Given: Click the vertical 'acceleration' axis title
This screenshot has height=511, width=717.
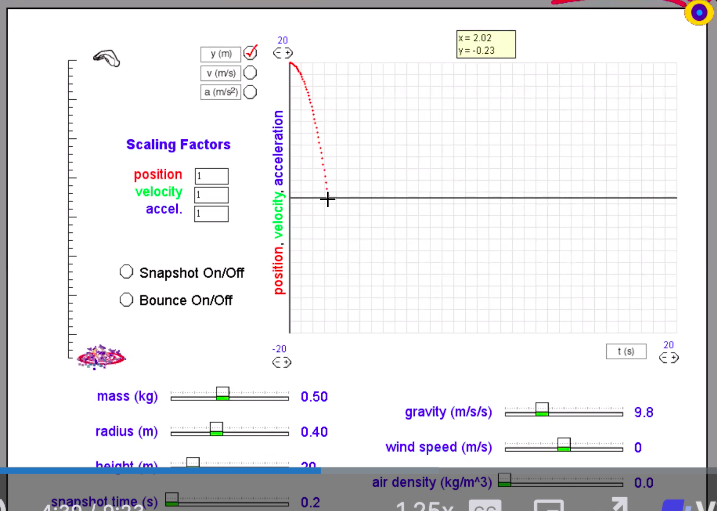Looking at the screenshot, I should (278, 148).
